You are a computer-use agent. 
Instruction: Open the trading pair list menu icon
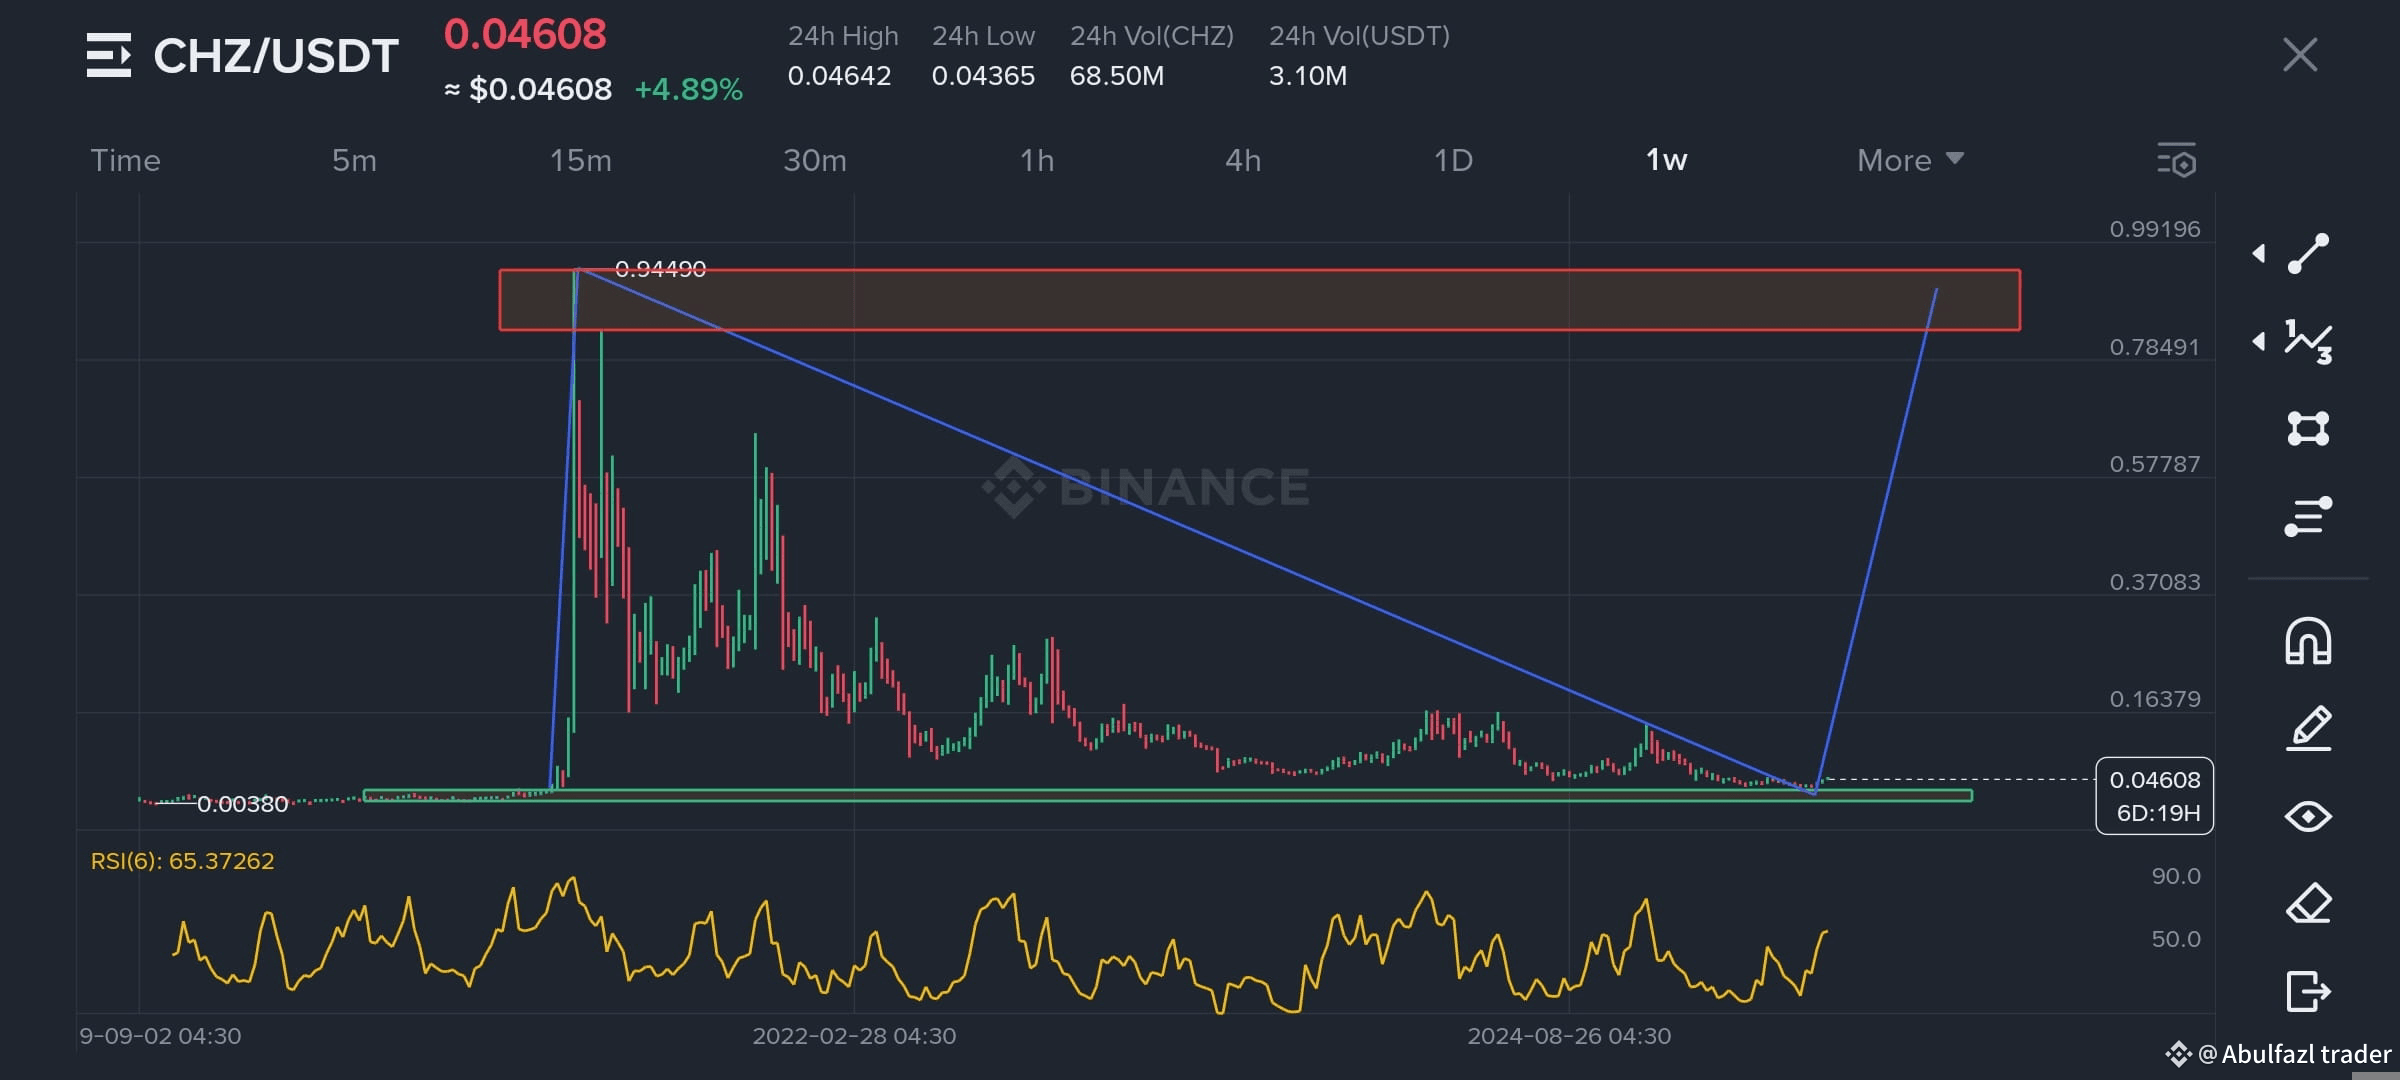(108, 55)
